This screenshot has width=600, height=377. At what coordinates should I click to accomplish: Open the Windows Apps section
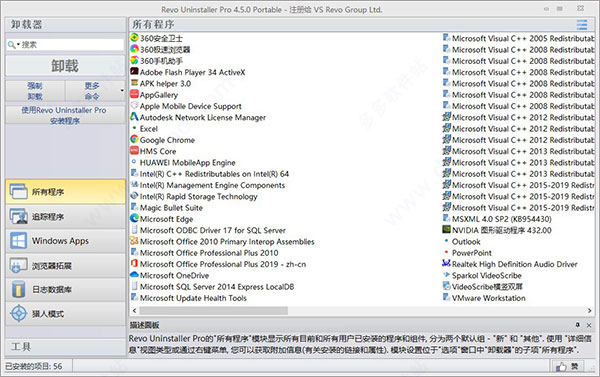(65, 241)
